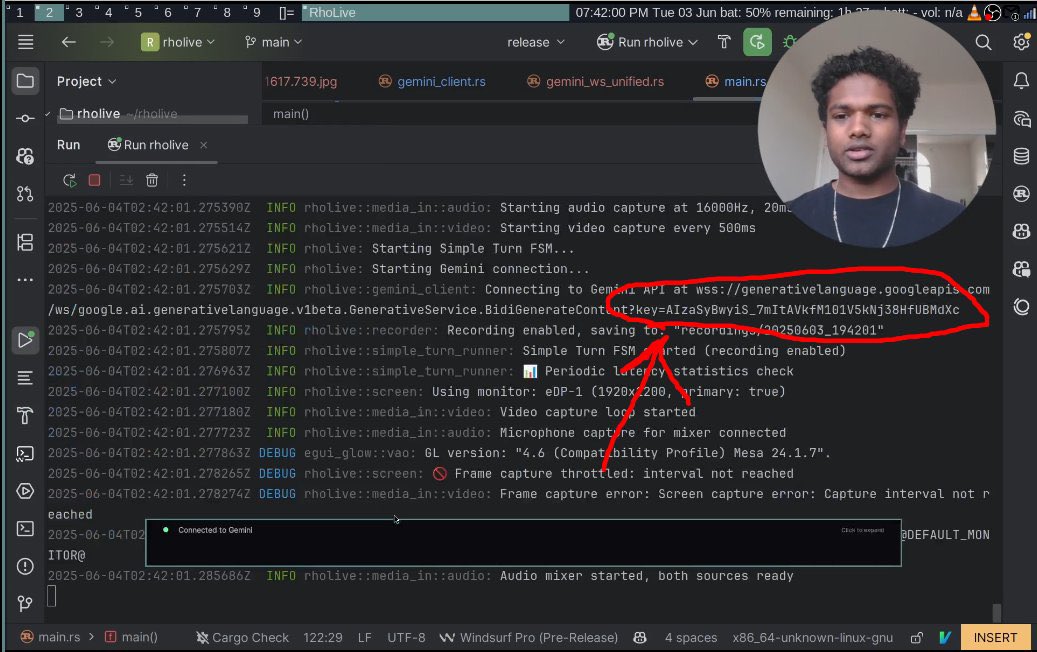Image resolution: width=1037 pixels, height=652 pixels.
Task: Click the debug bug icon
Action: 789,42
